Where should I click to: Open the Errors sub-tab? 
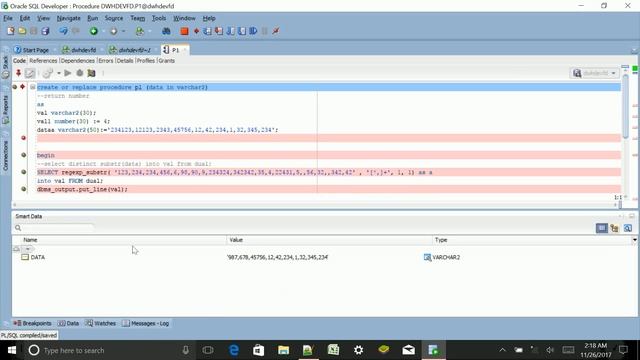click(106, 60)
